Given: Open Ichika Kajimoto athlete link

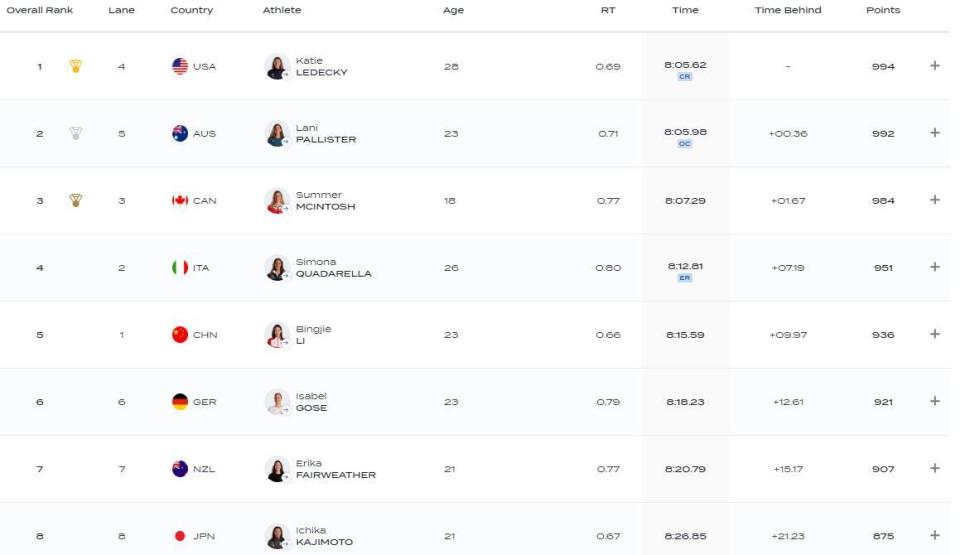Looking at the screenshot, I should pos(324,536).
